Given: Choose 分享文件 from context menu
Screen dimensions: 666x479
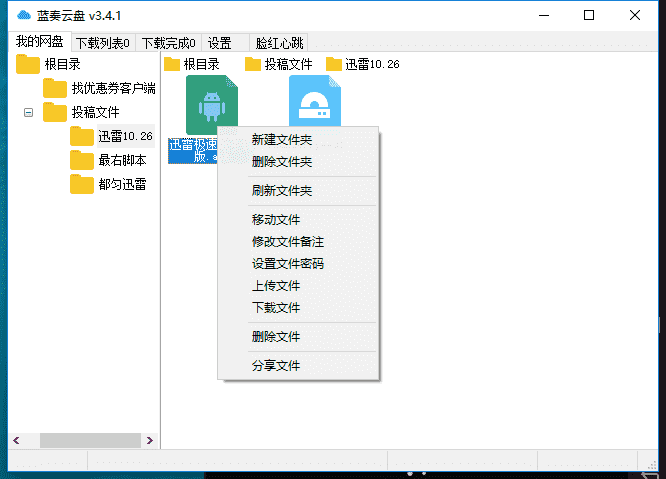Looking at the screenshot, I should [276, 366].
